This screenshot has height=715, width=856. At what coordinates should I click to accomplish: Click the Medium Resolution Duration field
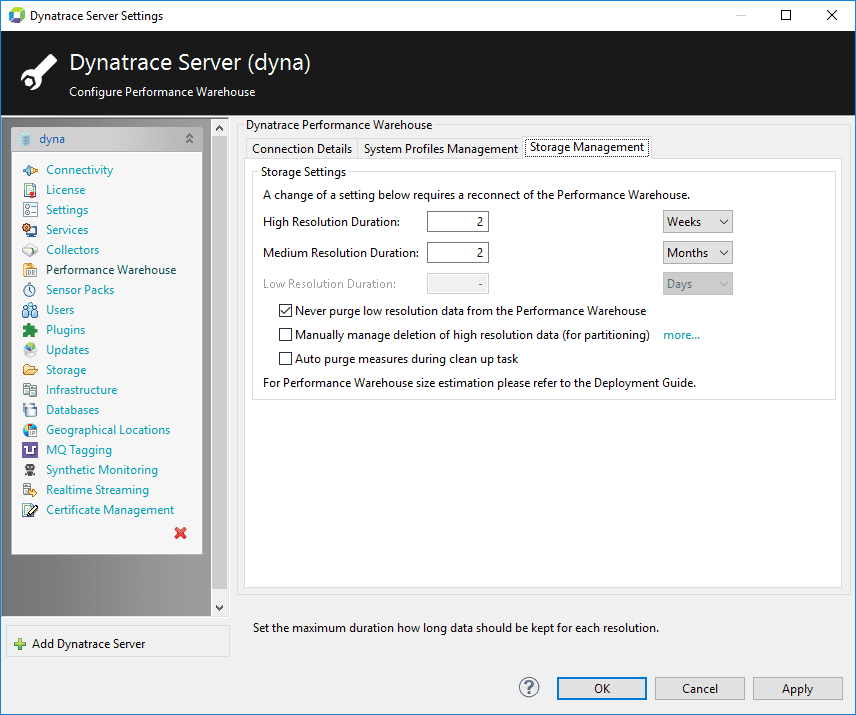[x=457, y=253]
